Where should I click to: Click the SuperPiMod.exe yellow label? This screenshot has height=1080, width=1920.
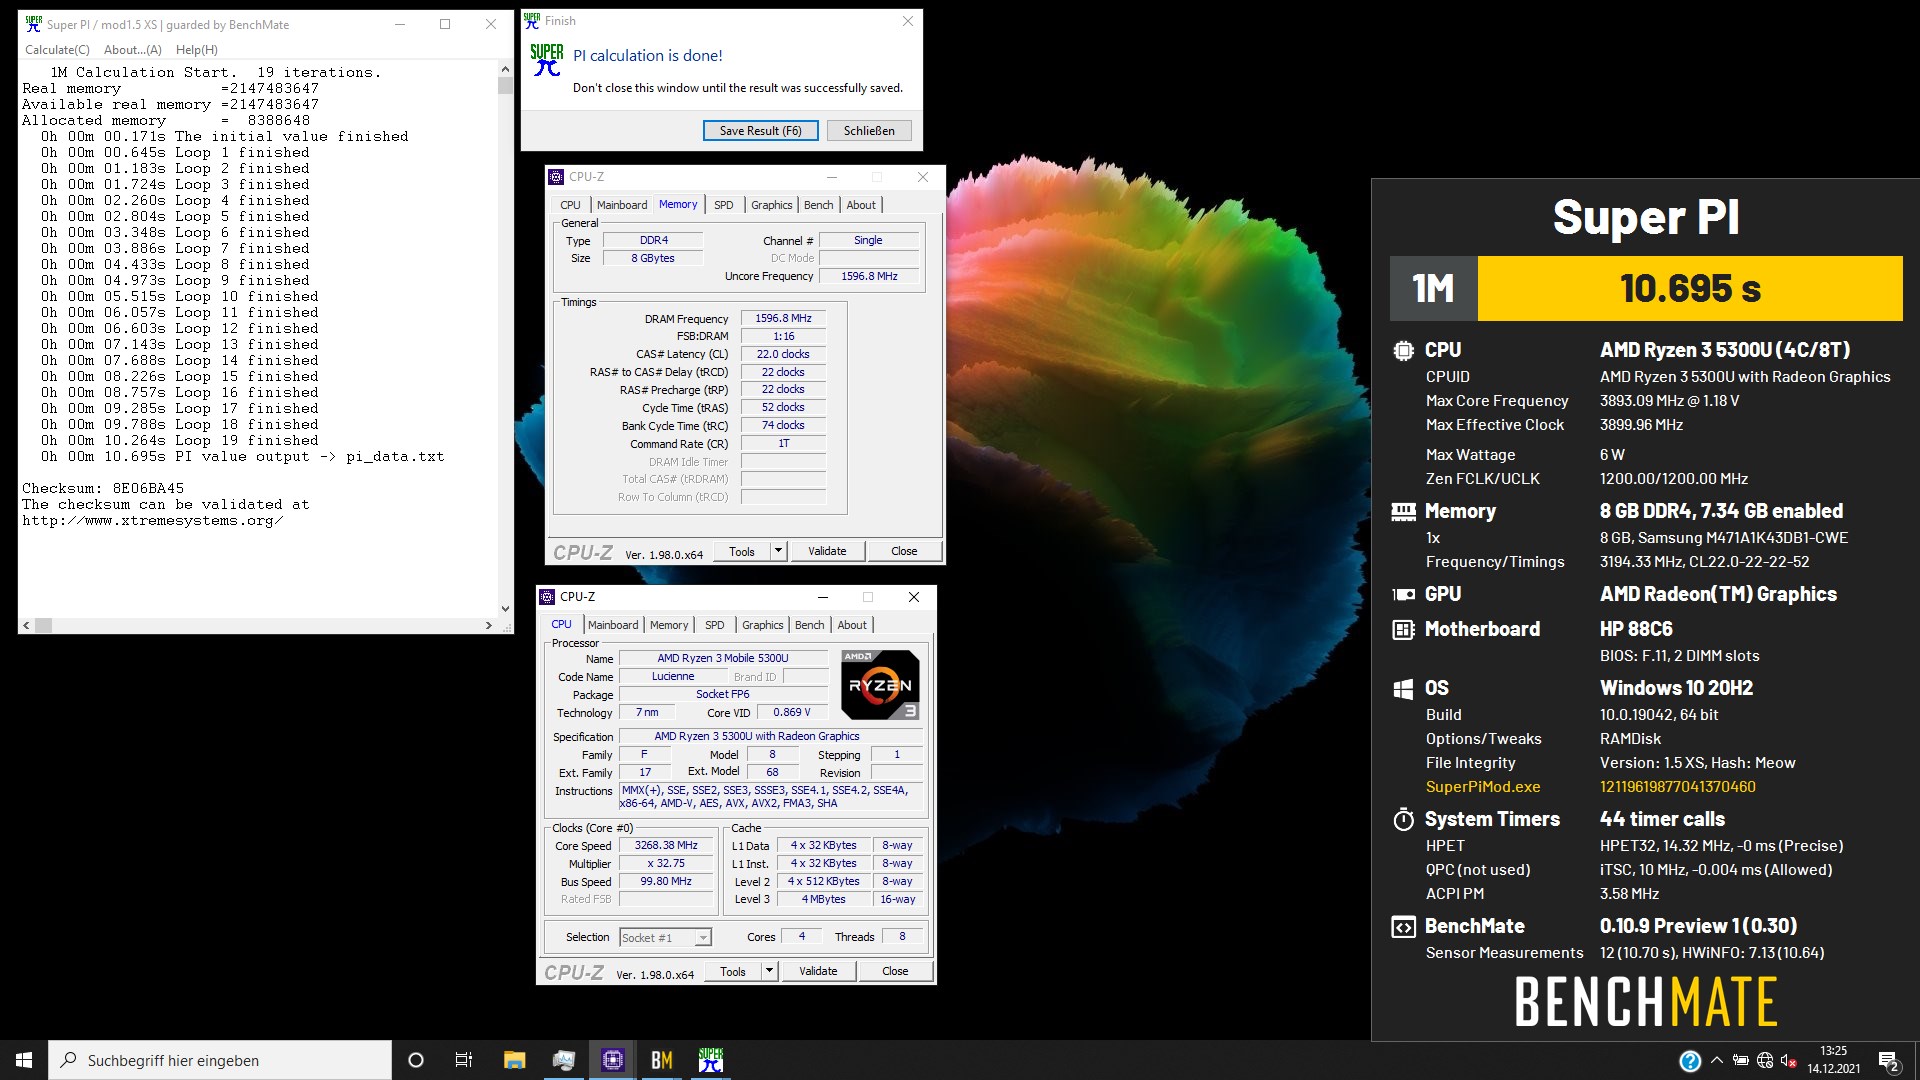point(1483,787)
